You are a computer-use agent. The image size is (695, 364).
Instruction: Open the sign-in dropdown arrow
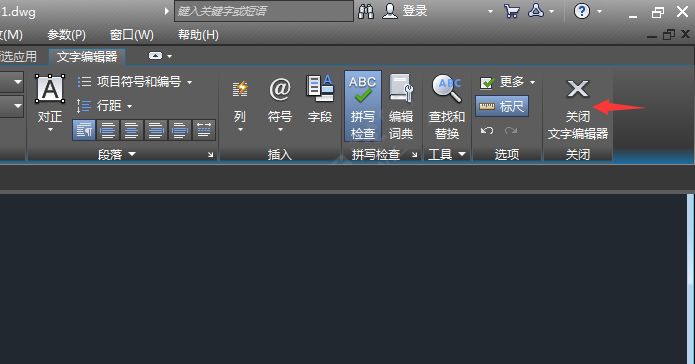click(490, 12)
